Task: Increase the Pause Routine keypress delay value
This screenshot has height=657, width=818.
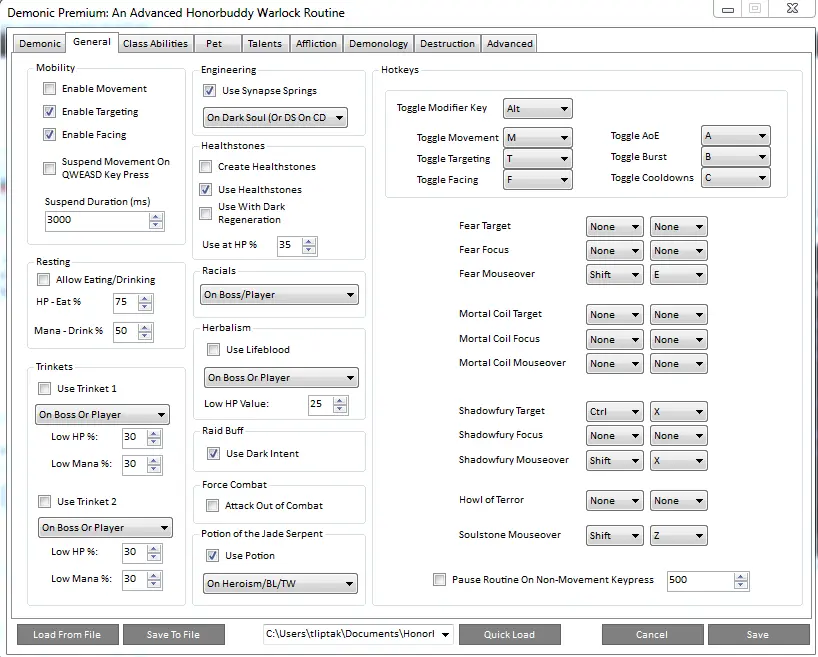Action: pos(741,577)
